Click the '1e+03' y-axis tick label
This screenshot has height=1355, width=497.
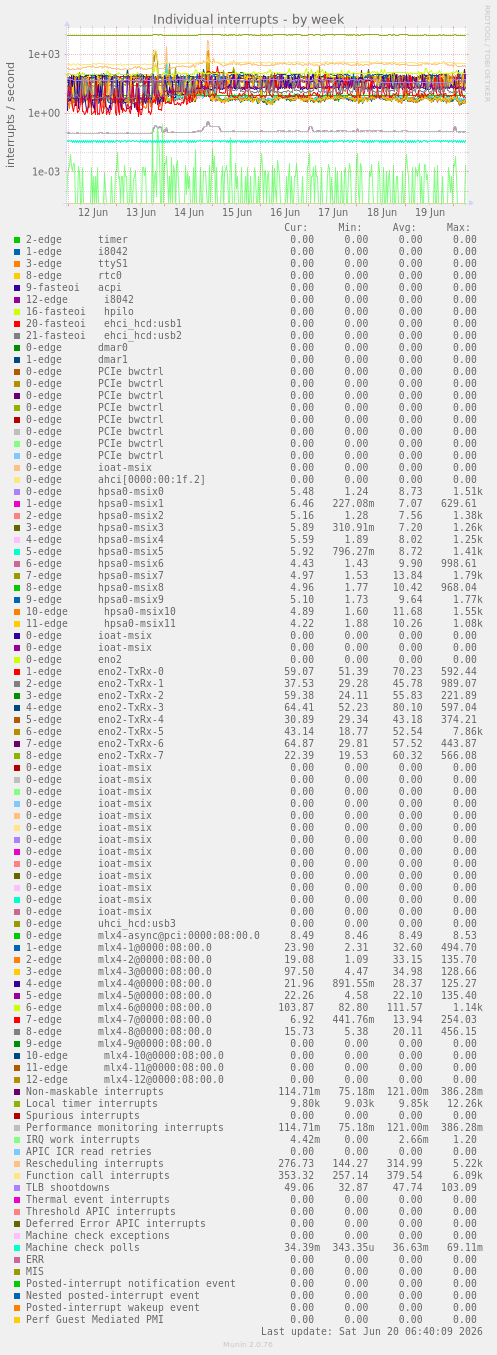(x=44, y=55)
